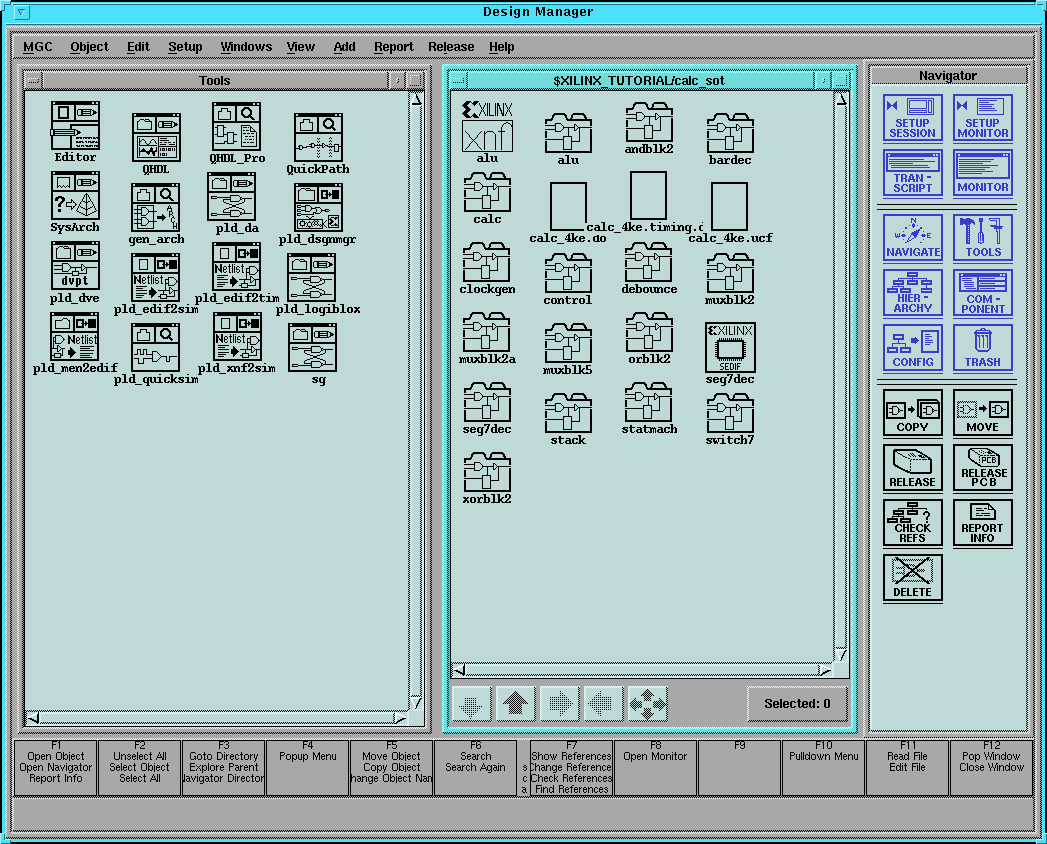Launch the pld_quicksim tool
1047x844 pixels.
156,348
